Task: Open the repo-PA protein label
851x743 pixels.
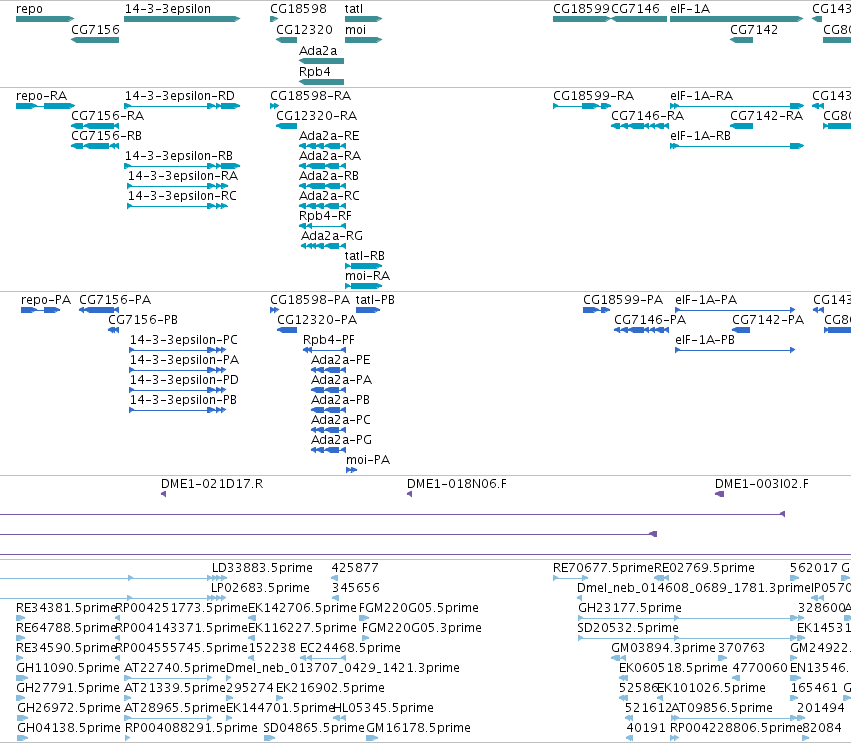Action: coord(46,300)
